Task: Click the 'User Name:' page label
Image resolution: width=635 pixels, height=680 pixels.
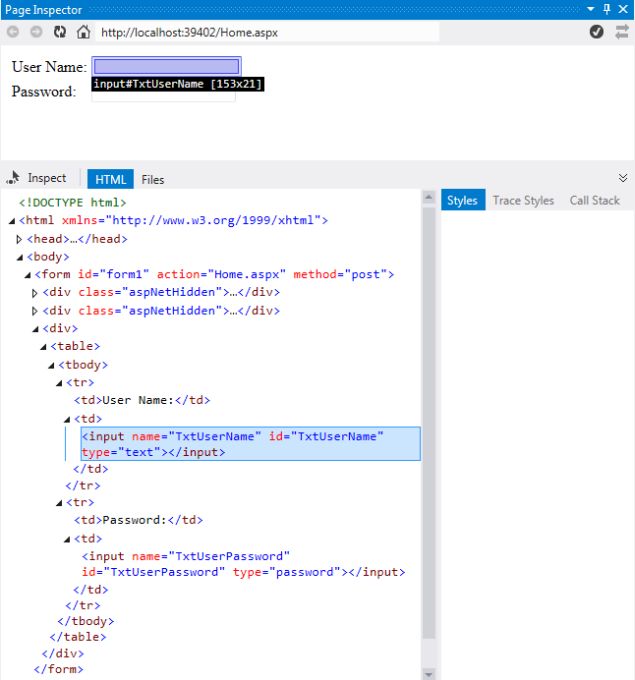Action: click(x=49, y=67)
